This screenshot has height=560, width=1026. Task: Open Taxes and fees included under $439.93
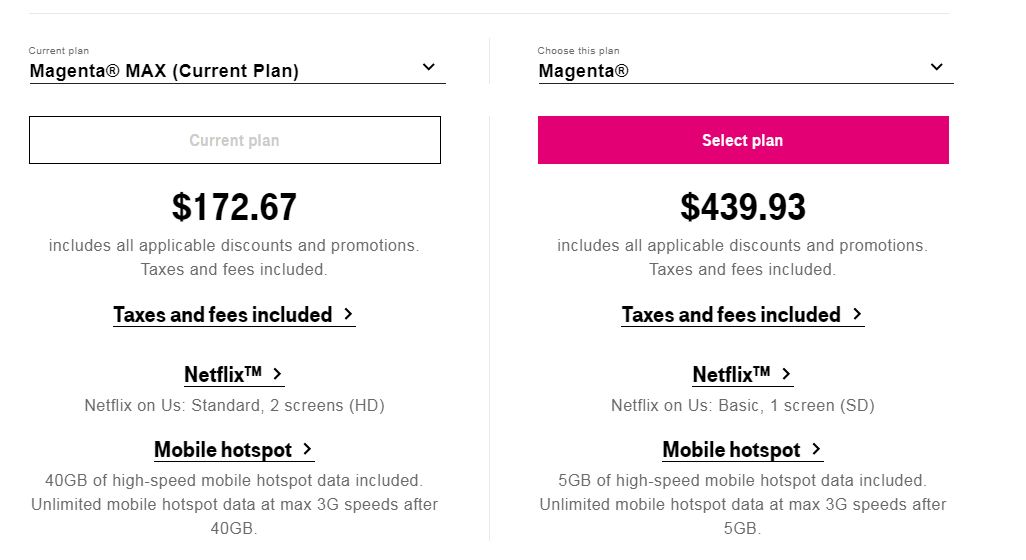point(743,315)
